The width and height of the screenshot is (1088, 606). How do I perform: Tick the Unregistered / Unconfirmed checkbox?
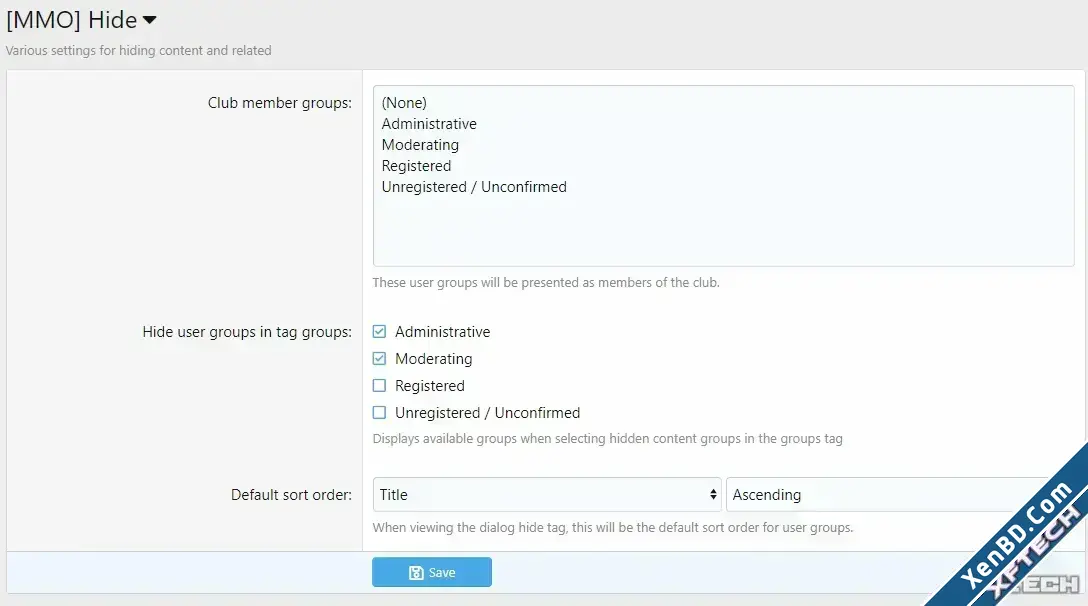click(379, 412)
